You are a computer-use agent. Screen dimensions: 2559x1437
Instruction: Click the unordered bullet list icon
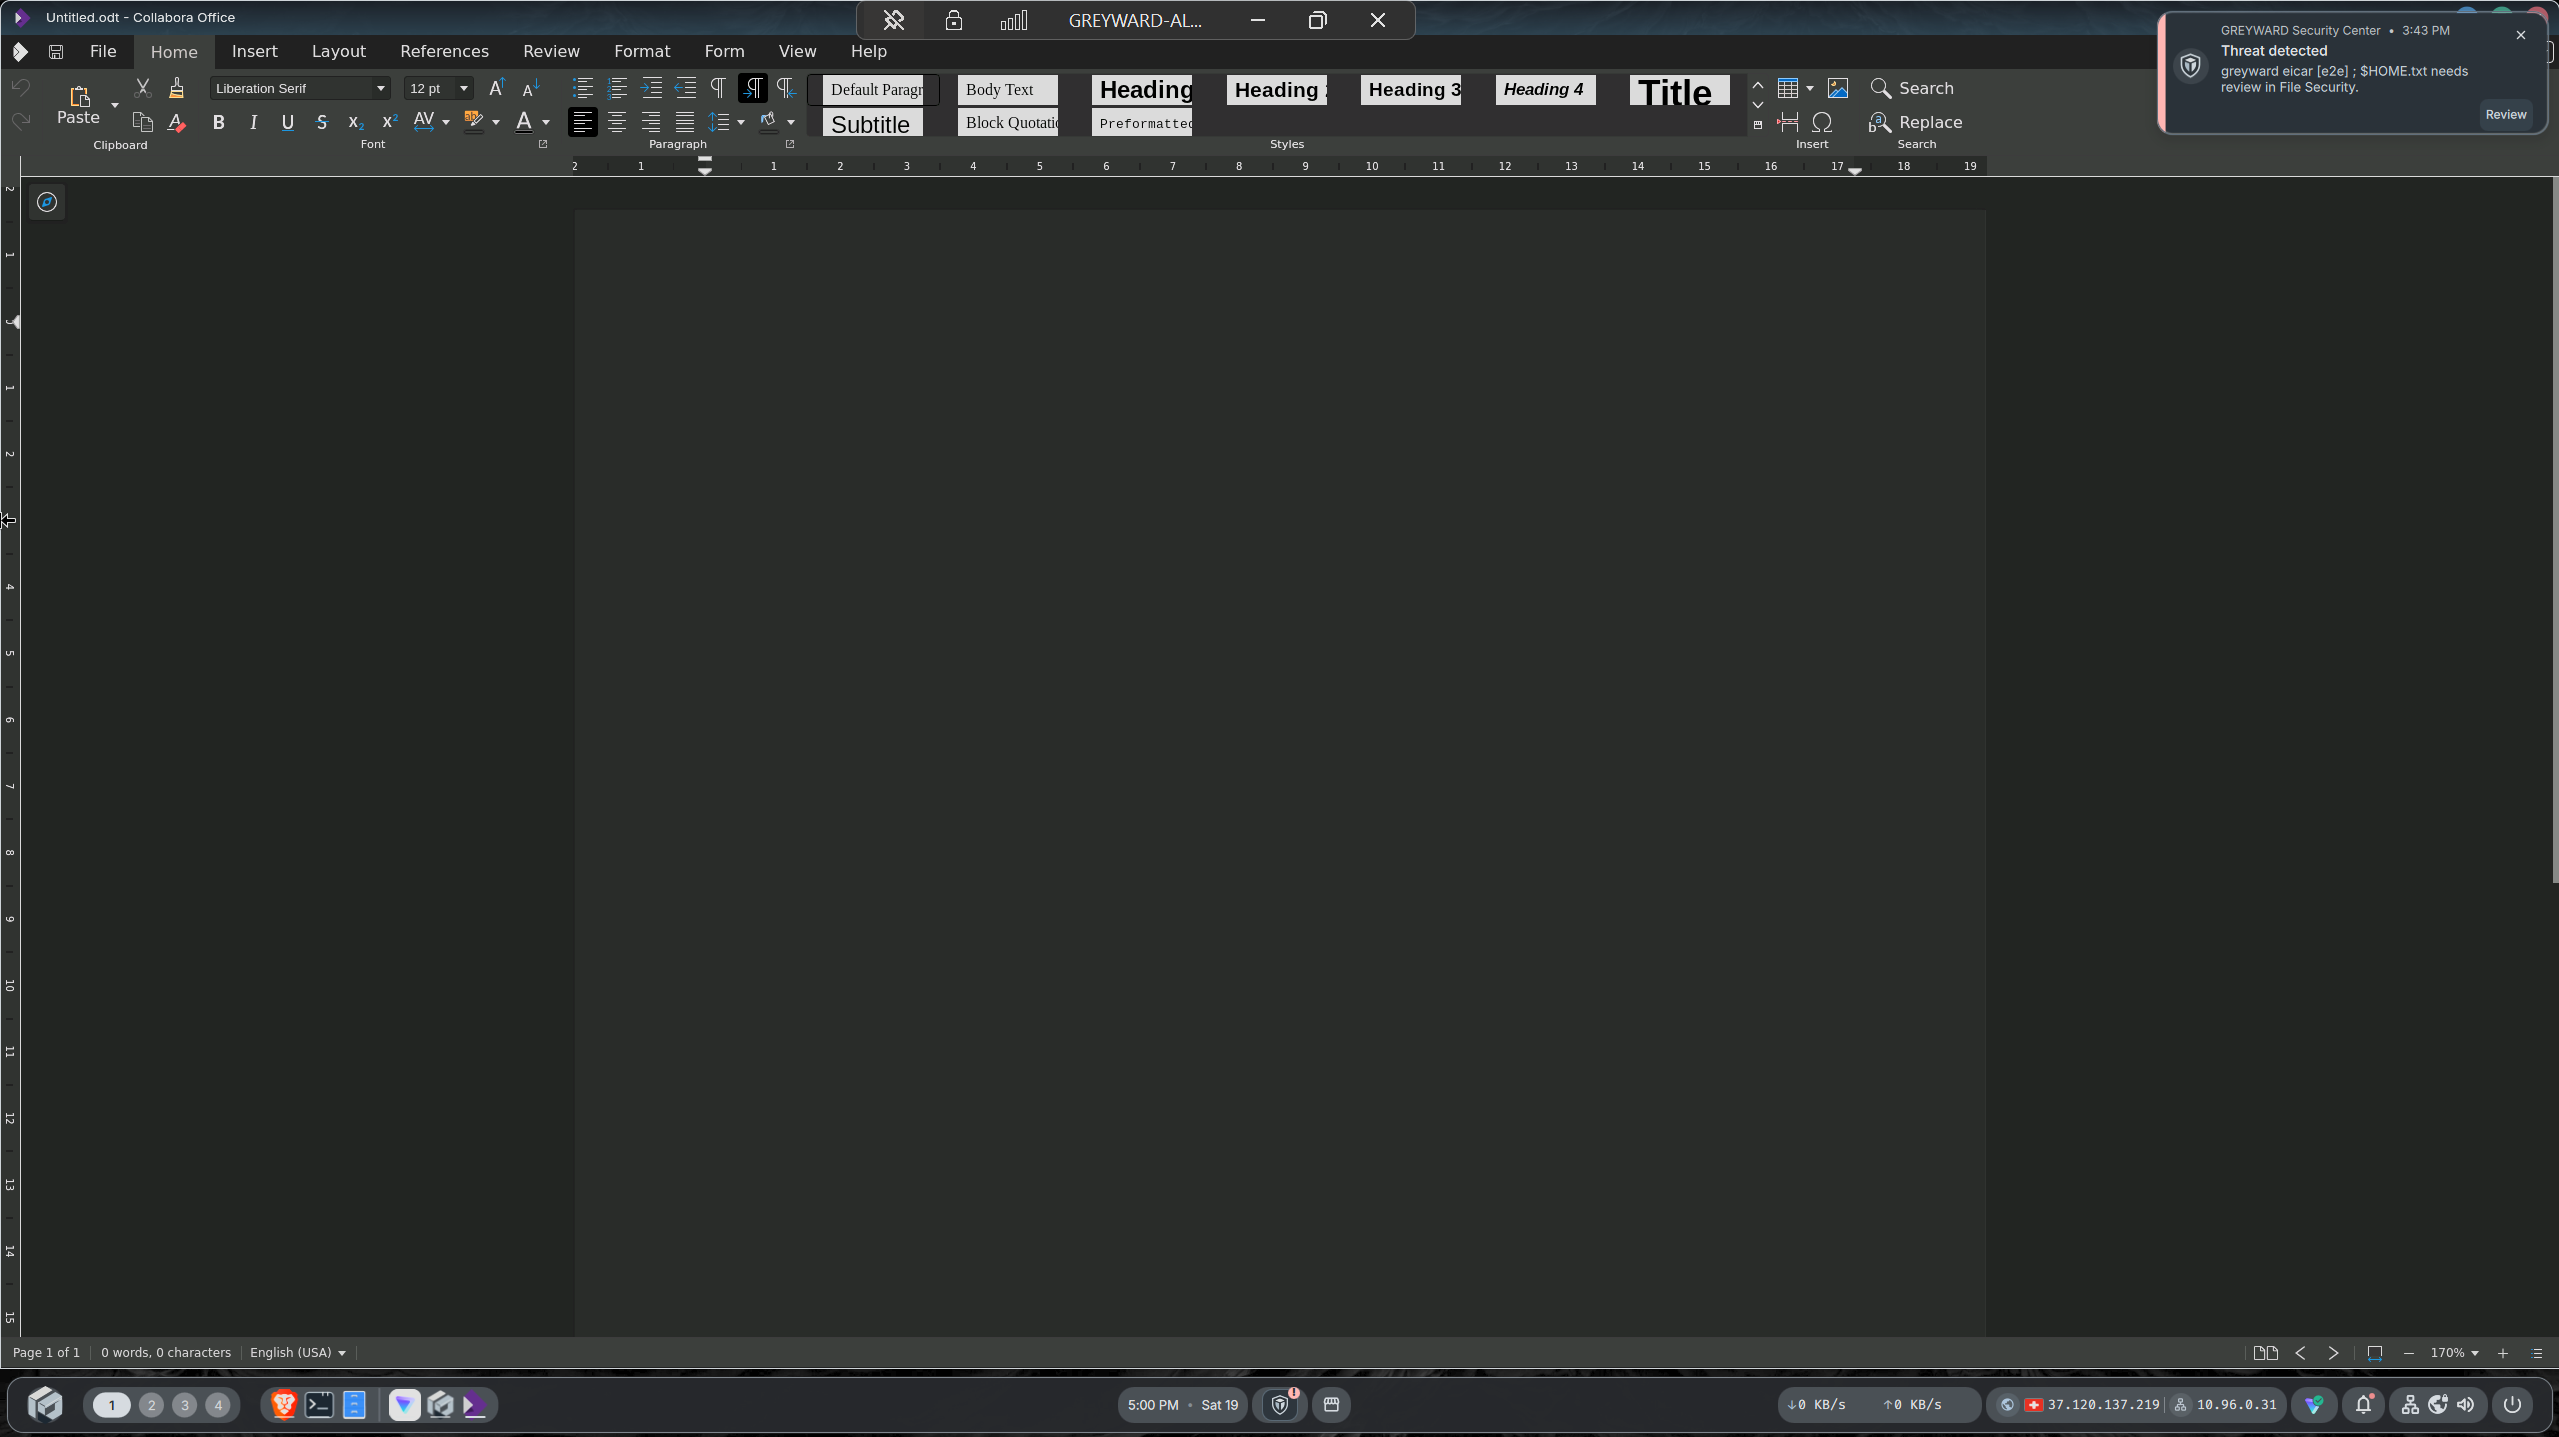pos(583,88)
